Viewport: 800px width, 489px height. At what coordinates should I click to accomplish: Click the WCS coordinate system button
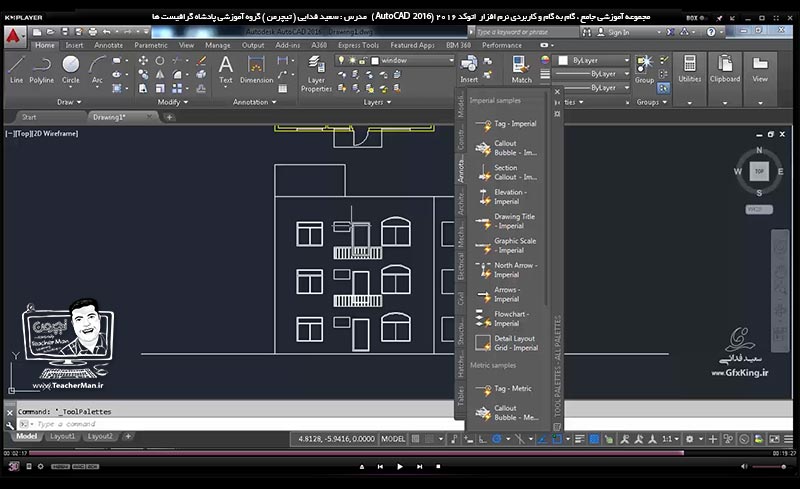coord(759,209)
